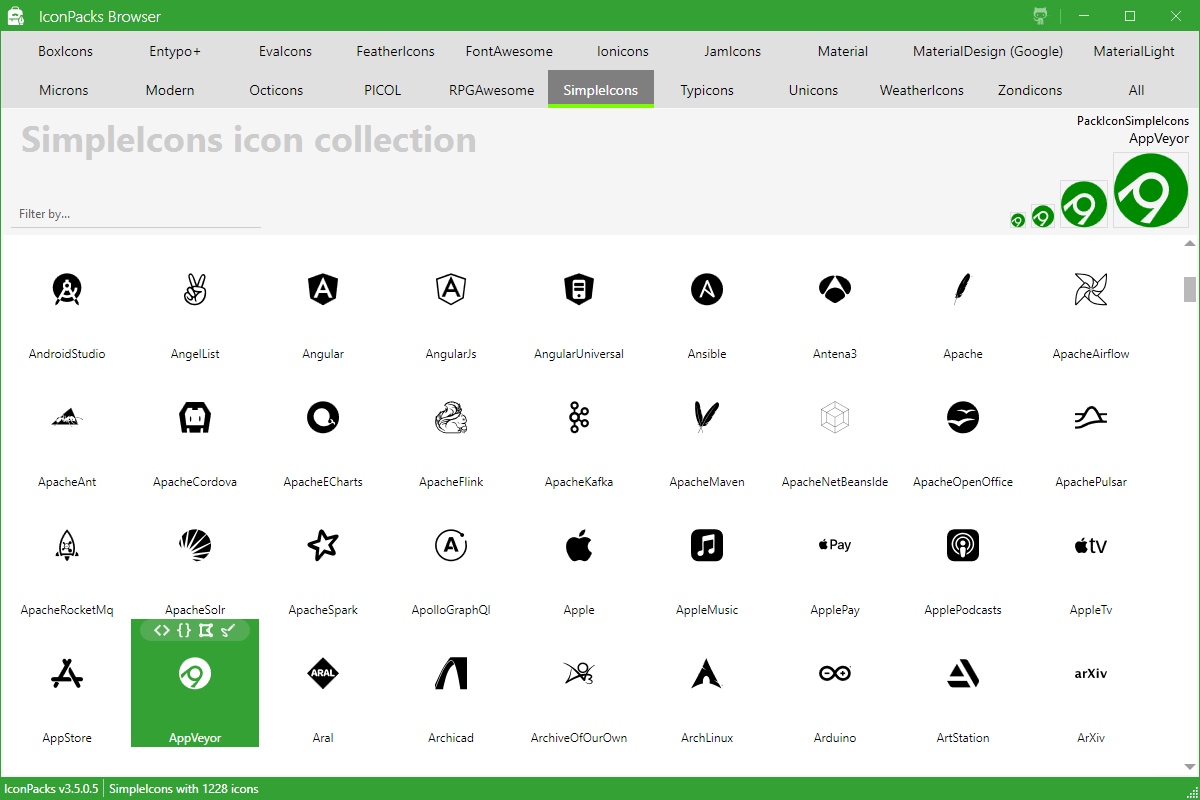Click the smallest AppVeyor preview image
The height and width of the screenshot is (800, 1200).
[x=1017, y=220]
